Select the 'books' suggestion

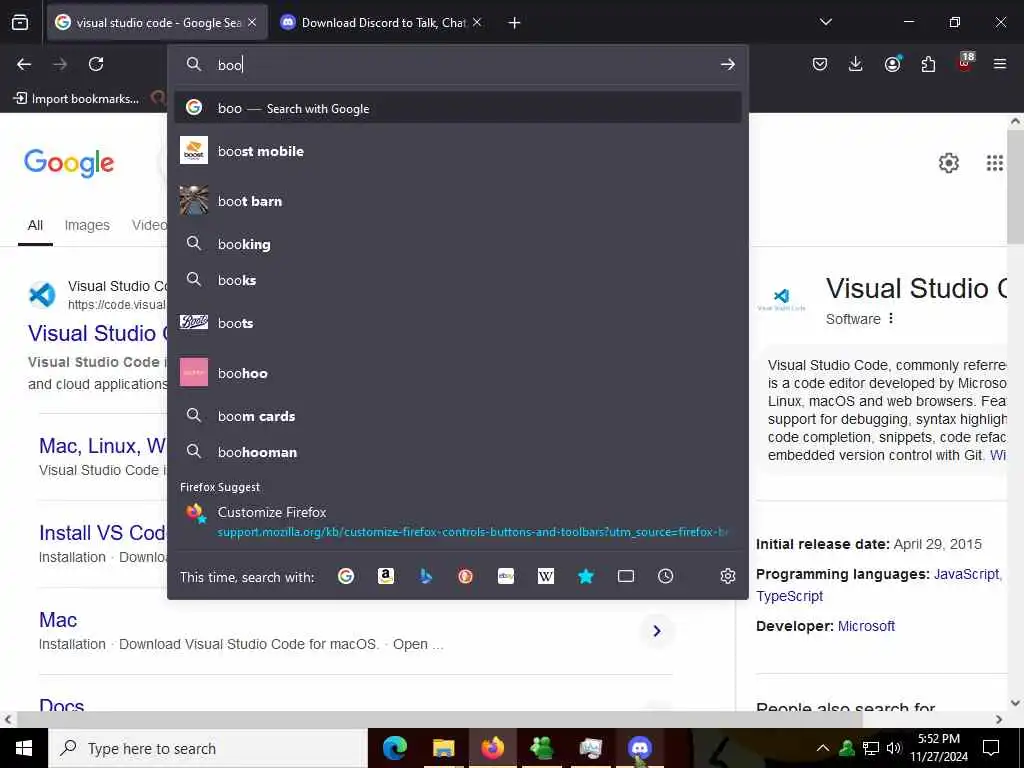[457, 280]
